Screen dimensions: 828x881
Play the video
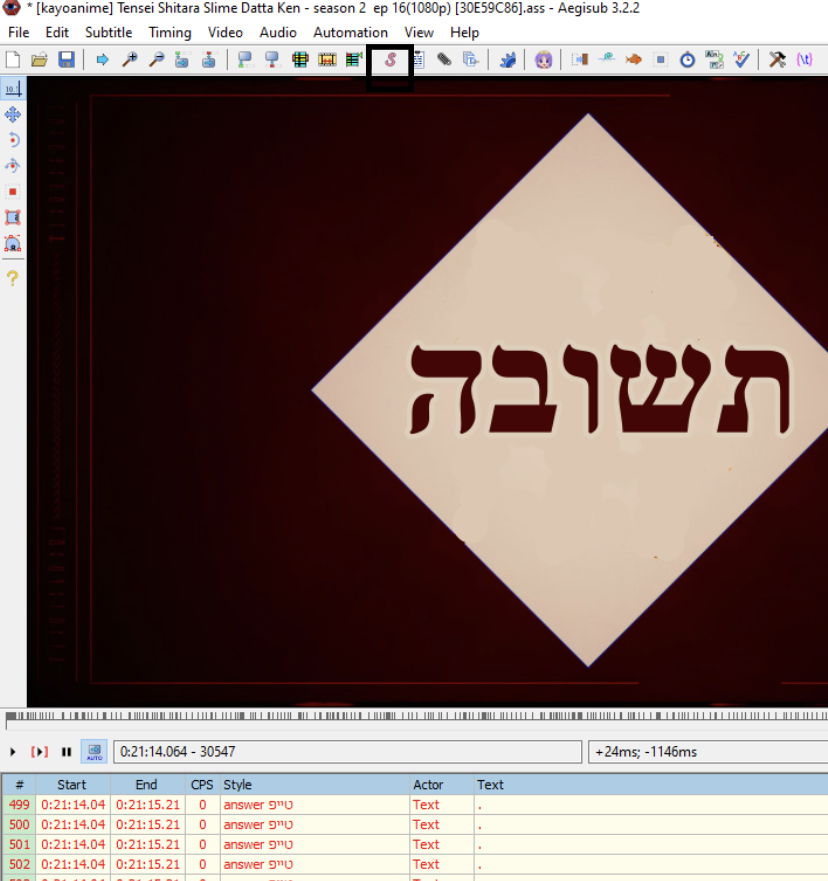[13, 751]
